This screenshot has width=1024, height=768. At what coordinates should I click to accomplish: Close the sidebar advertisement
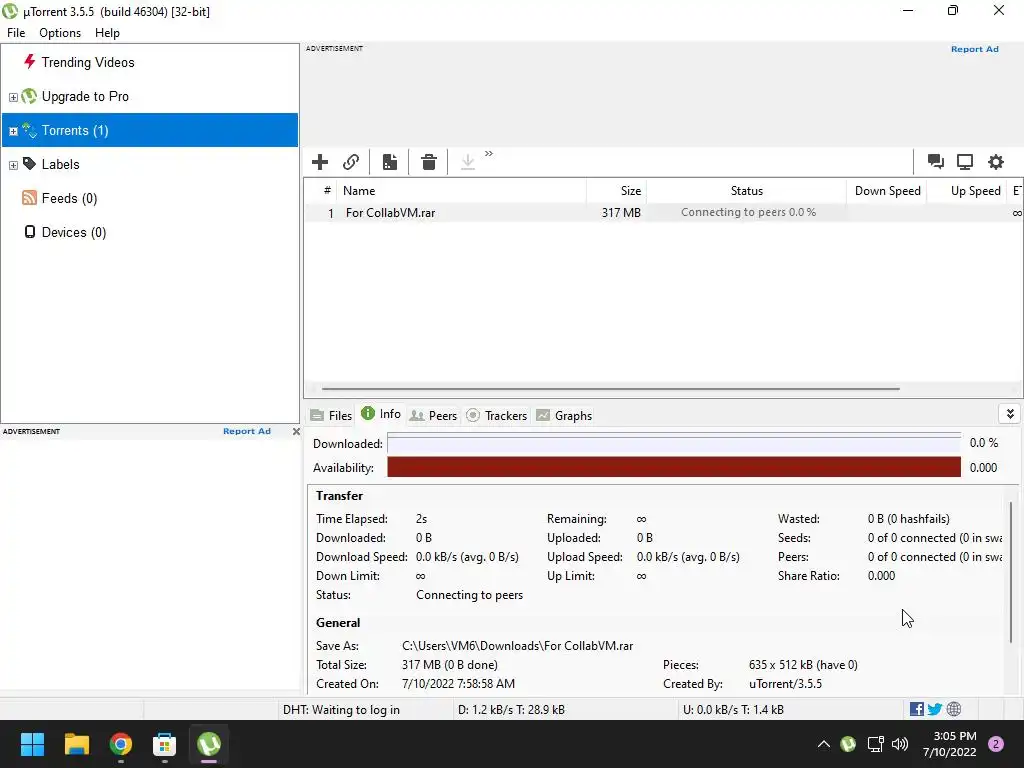click(x=296, y=432)
